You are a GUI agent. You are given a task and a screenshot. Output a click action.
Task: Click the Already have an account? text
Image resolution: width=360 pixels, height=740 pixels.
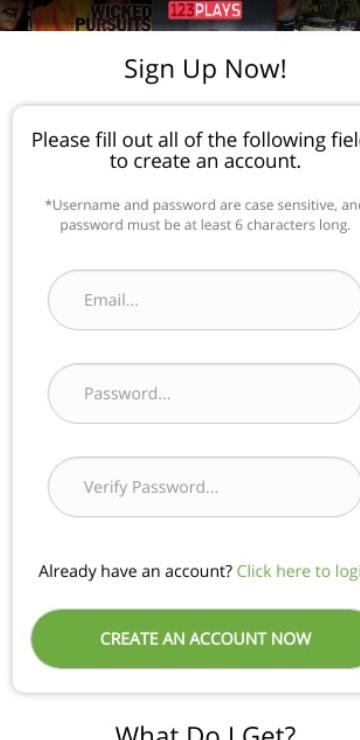click(135, 572)
